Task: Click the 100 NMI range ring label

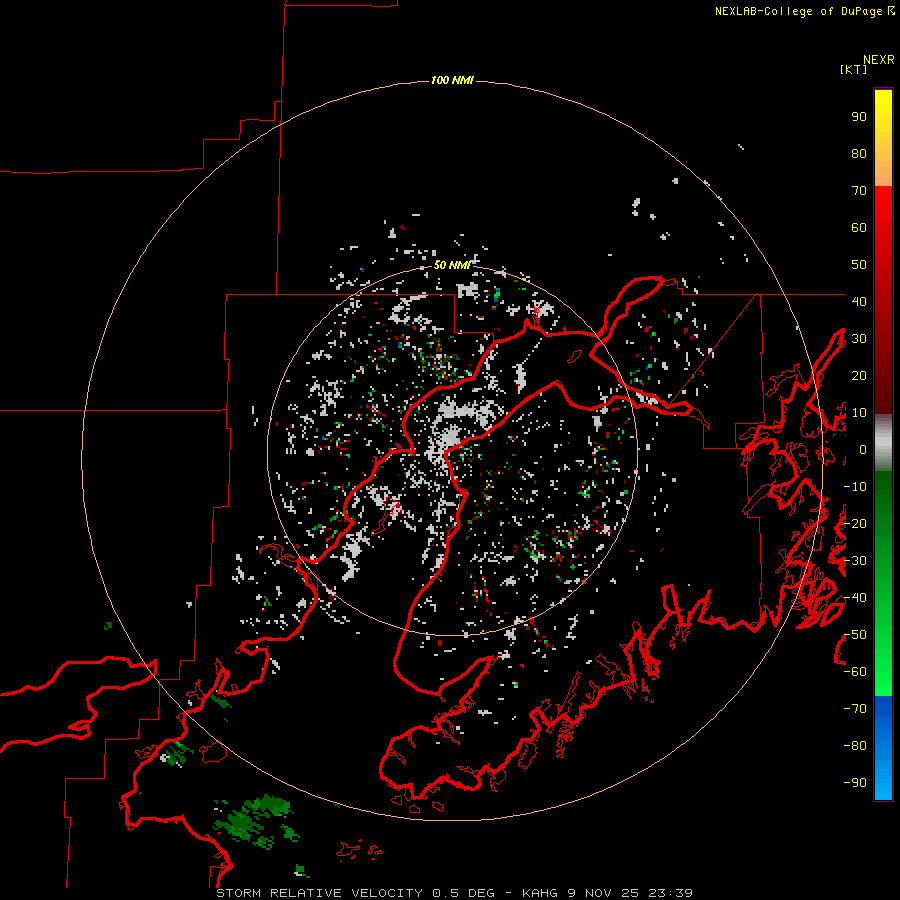Action: point(452,80)
